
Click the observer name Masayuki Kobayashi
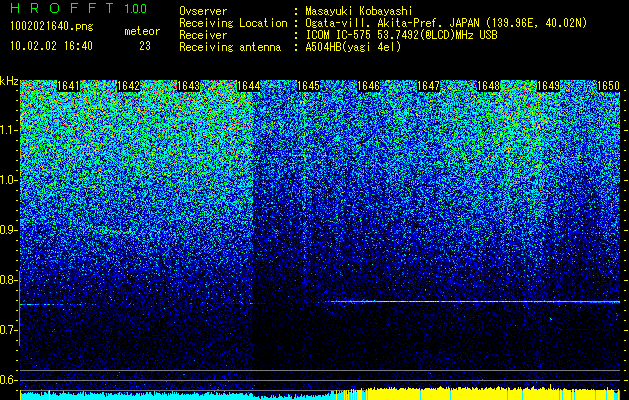point(358,11)
